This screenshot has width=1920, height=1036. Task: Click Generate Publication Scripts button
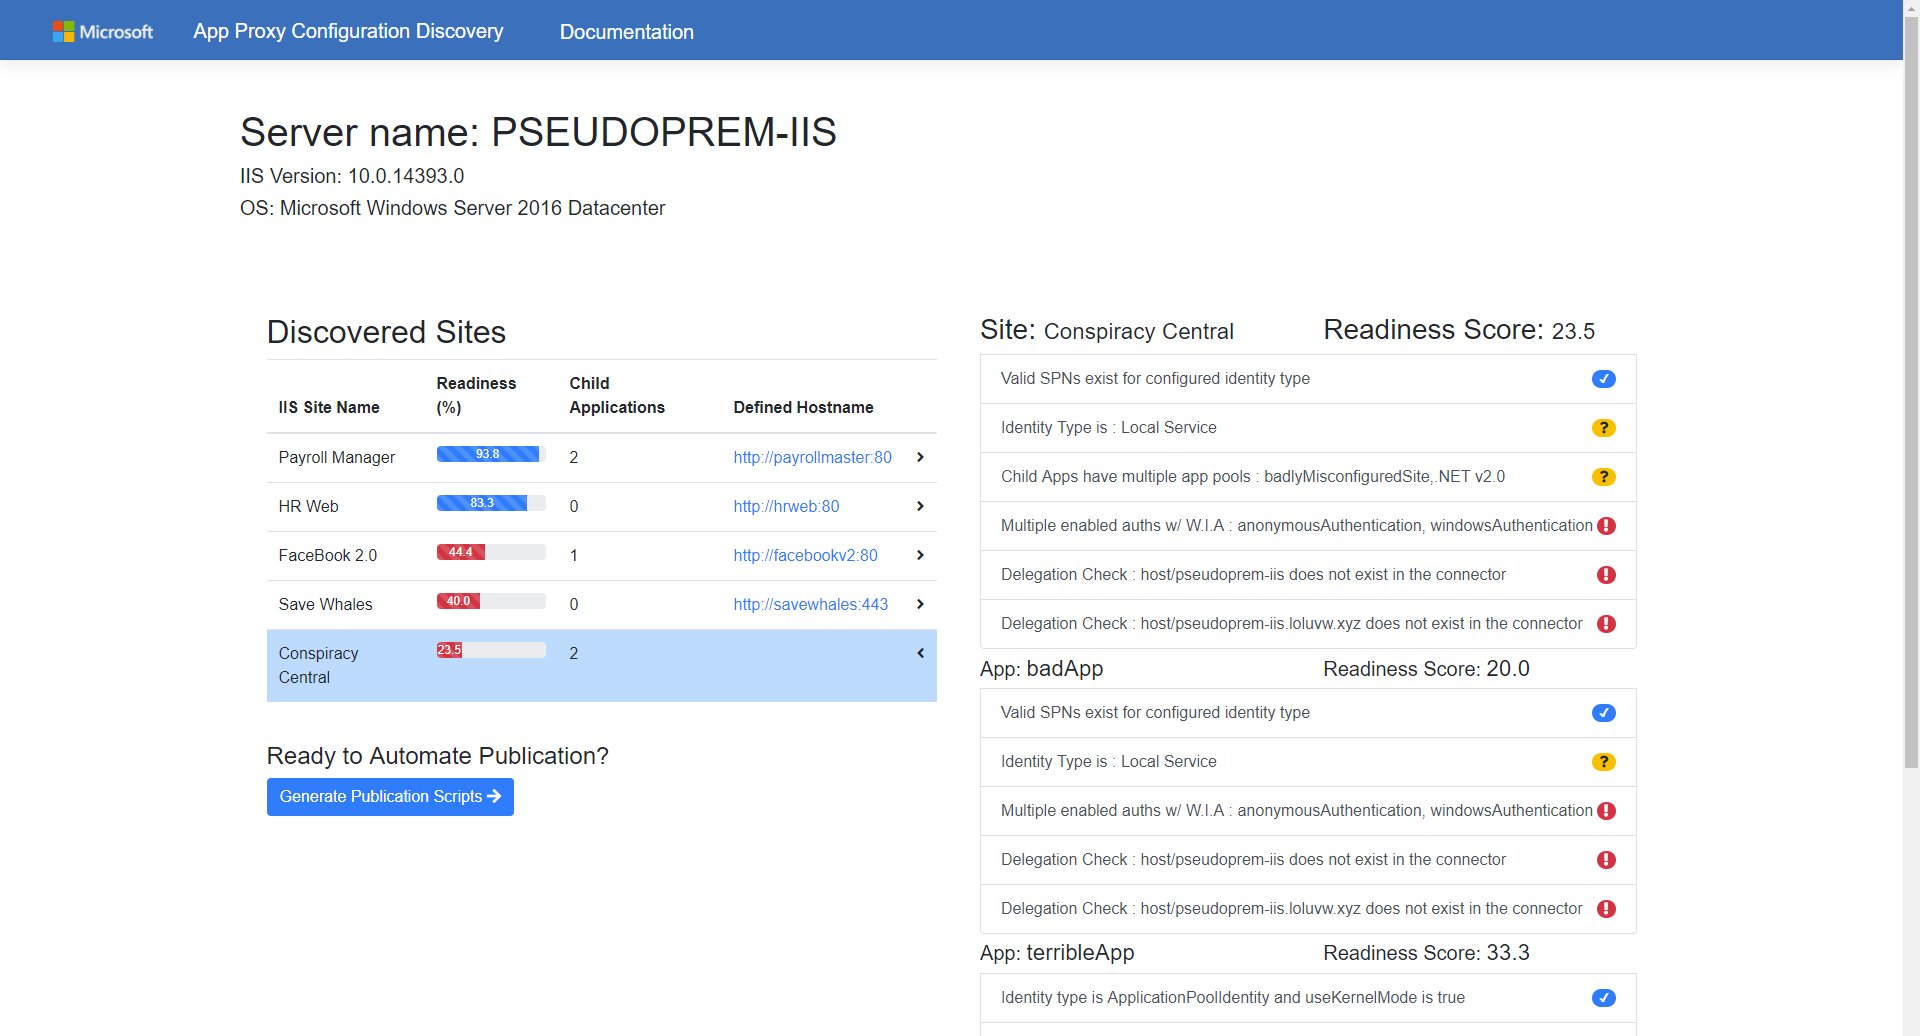pyautogui.click(x=390, y=797)
